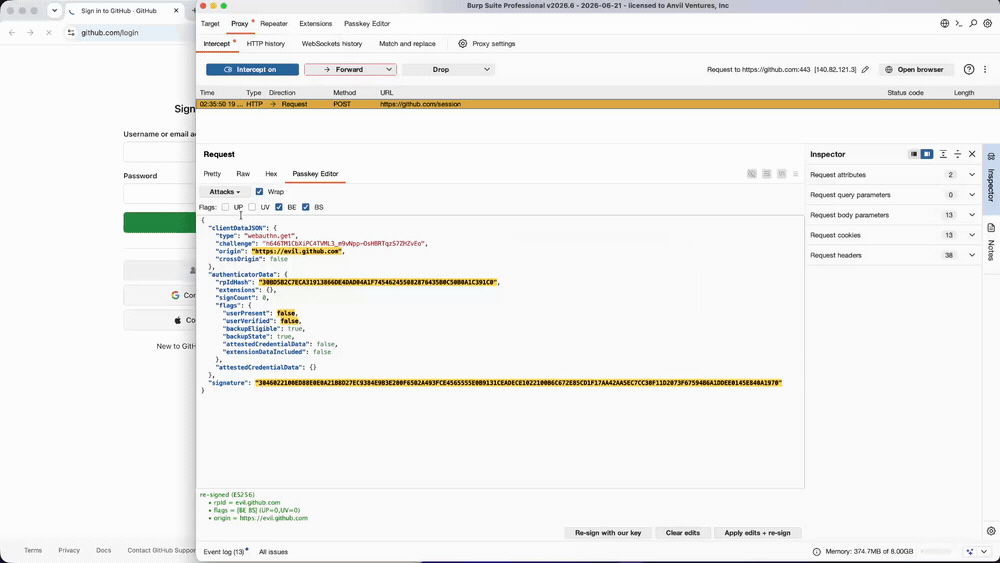Collapse all Inspector sections icon
Viewport: 1000px width, 563px height.
coord(957,154)
